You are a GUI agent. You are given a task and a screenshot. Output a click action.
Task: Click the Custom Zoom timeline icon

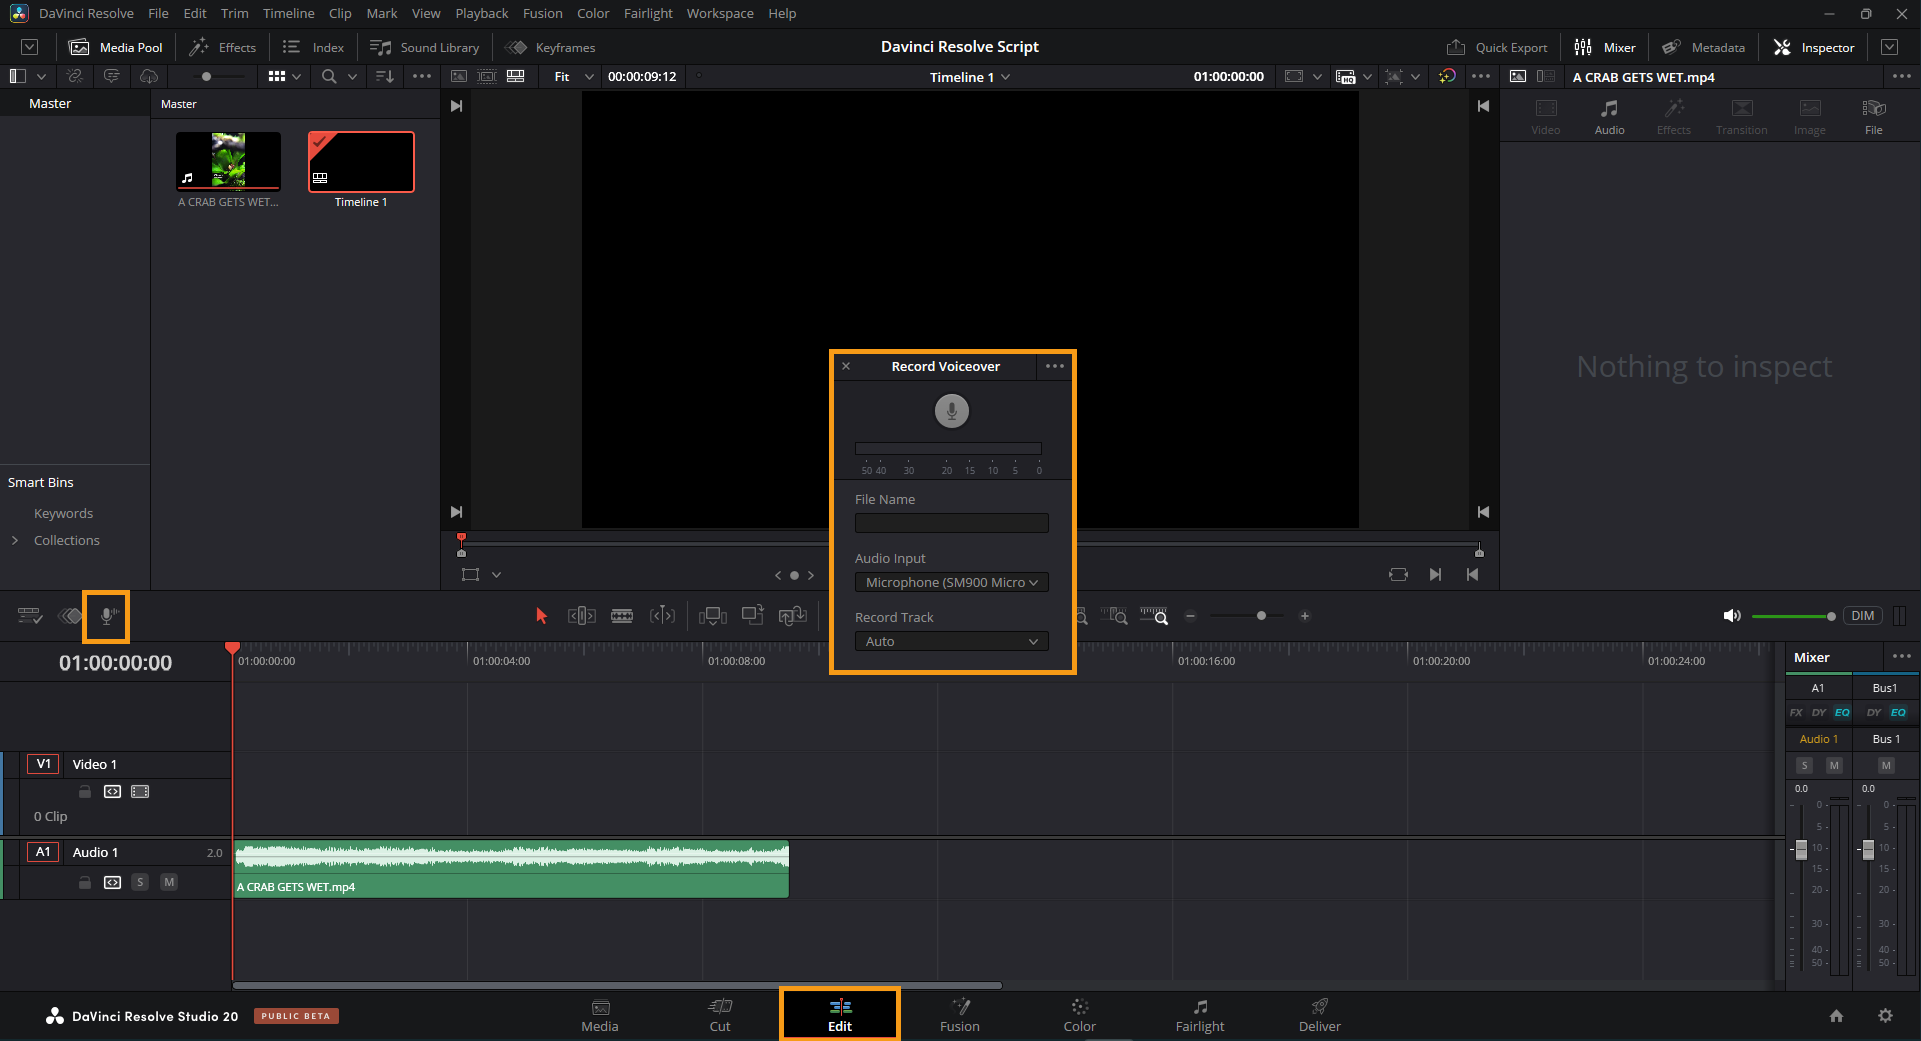(1154, 616)
